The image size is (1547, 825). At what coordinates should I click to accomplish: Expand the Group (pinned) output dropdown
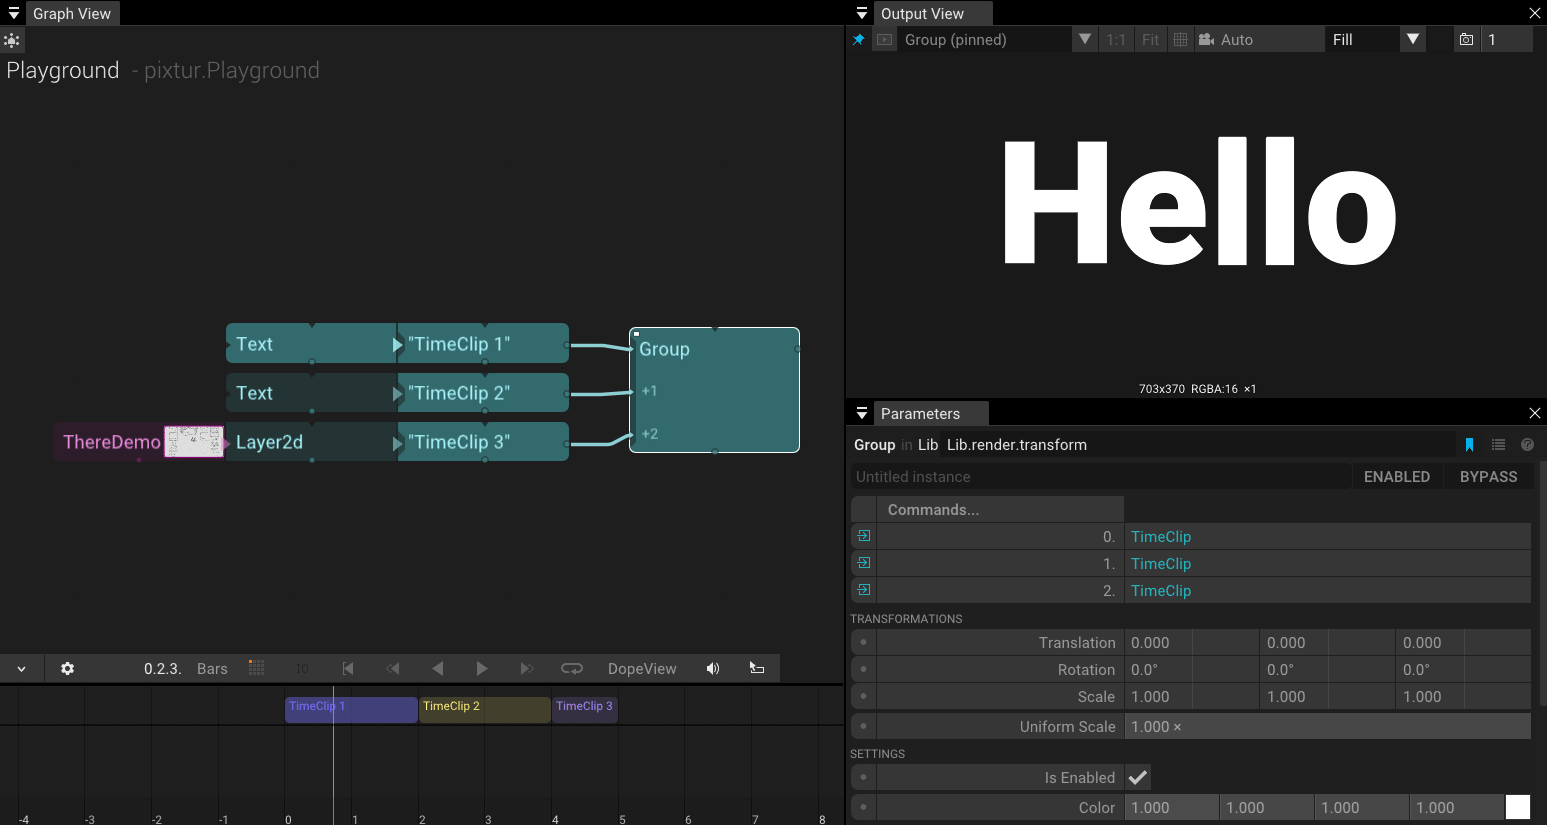click(x=1085, y=40)
